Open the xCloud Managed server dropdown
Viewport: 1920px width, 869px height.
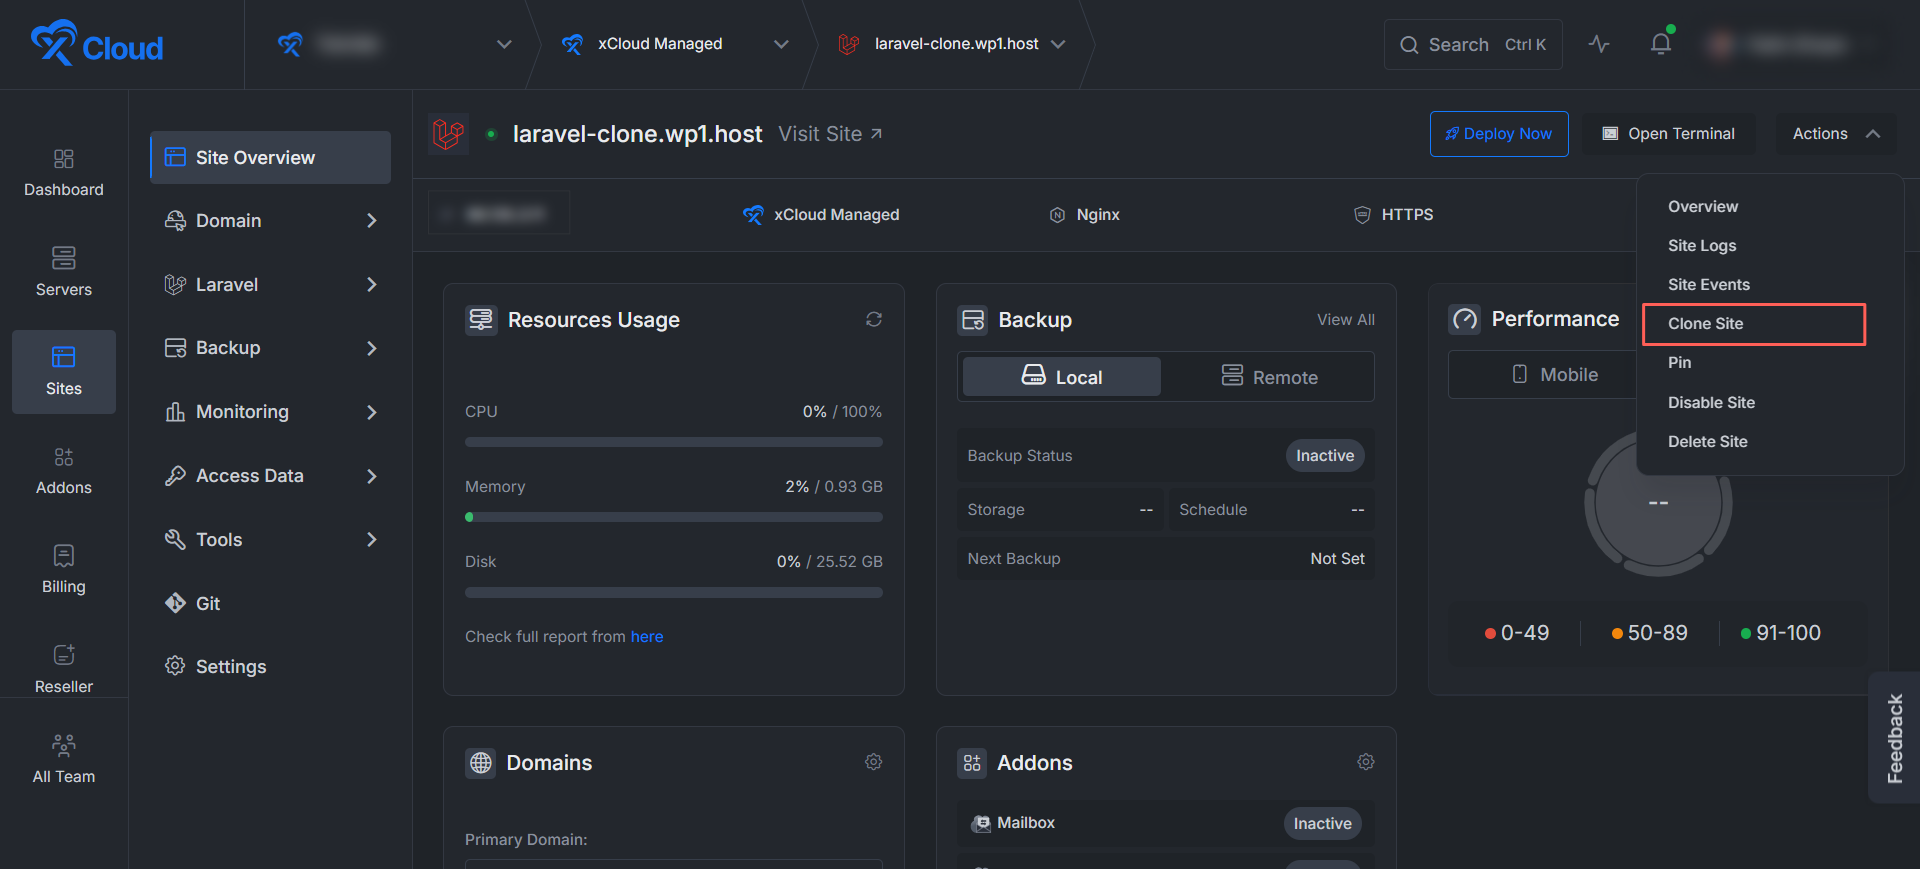[x=675, y=44]
